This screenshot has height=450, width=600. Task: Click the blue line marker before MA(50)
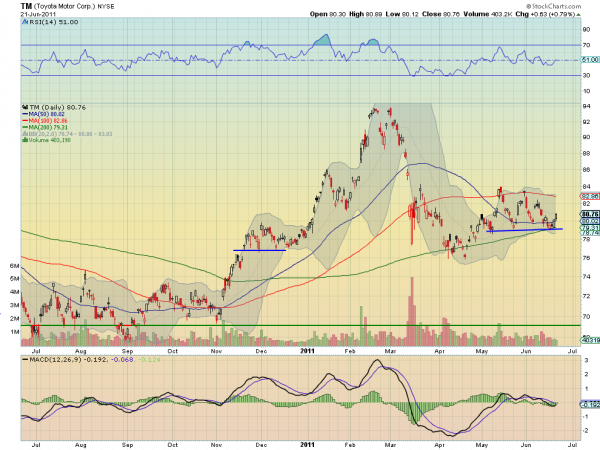pyautogui.click(x=25, y=114)
